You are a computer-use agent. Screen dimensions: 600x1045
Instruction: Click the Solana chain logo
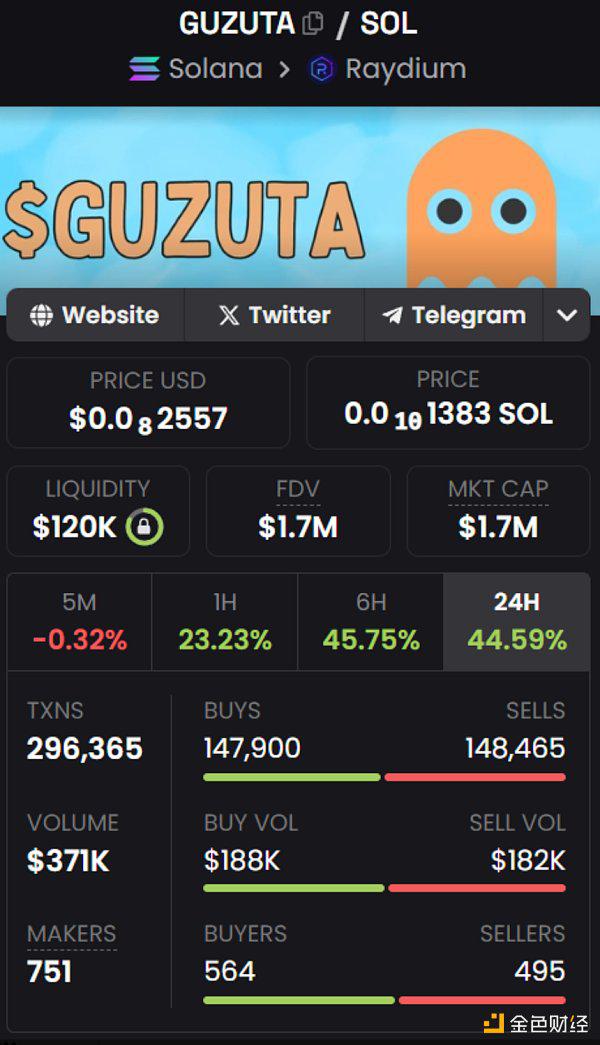pos(144,69)
